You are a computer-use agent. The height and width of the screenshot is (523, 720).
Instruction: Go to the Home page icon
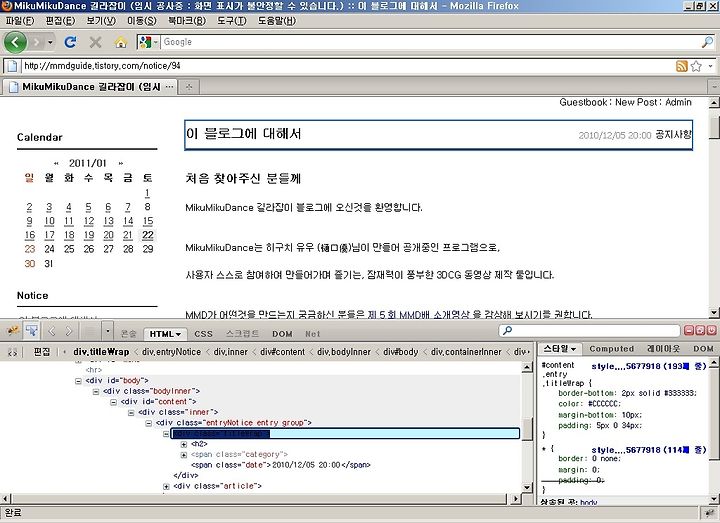click(121, 42)
